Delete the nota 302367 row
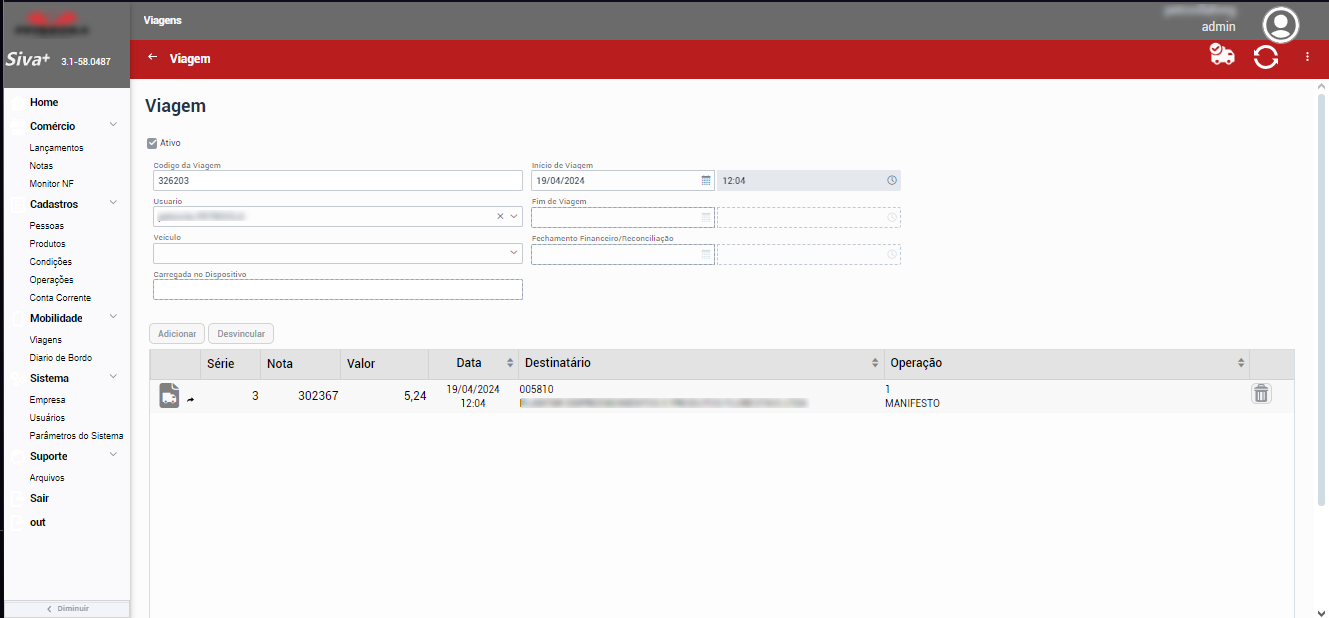 click(x=1261, y=393)
